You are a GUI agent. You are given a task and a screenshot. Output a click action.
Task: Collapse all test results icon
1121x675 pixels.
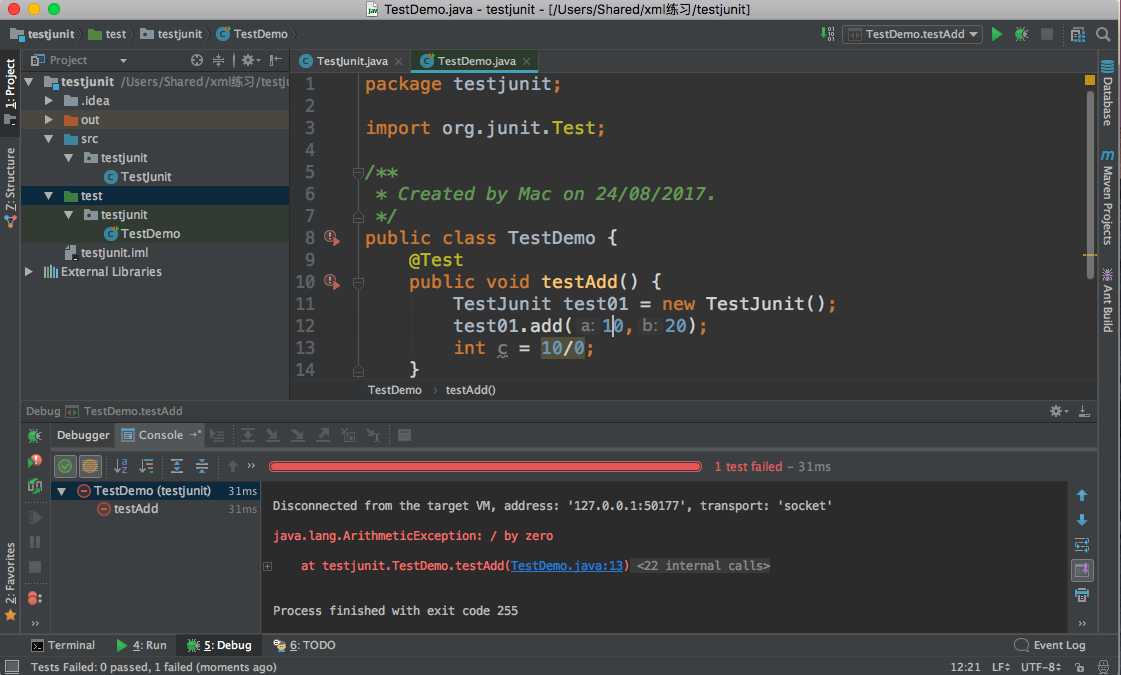(202, 466)
